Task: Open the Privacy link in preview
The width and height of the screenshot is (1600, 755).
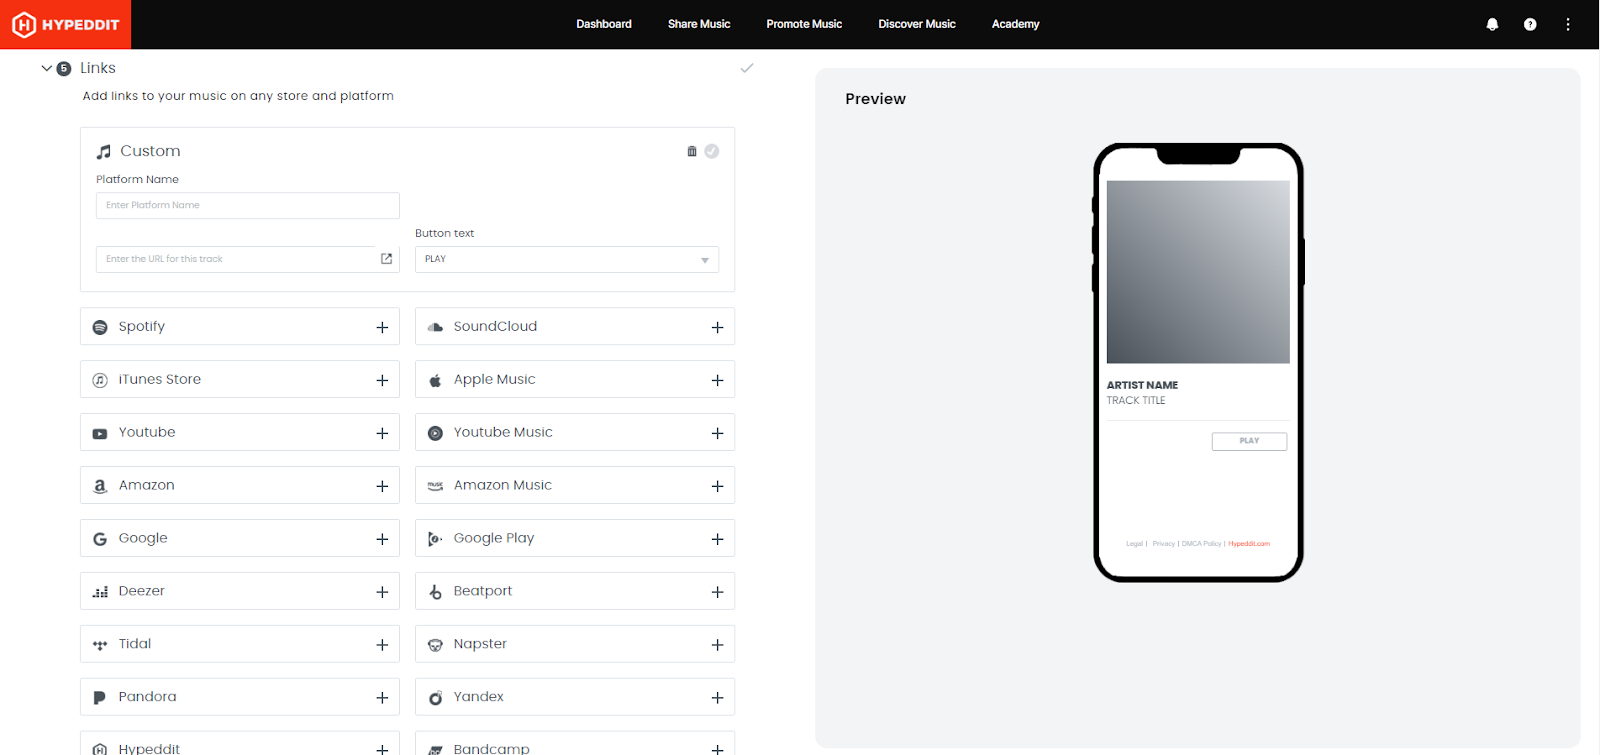Action: pos(1164,544)
